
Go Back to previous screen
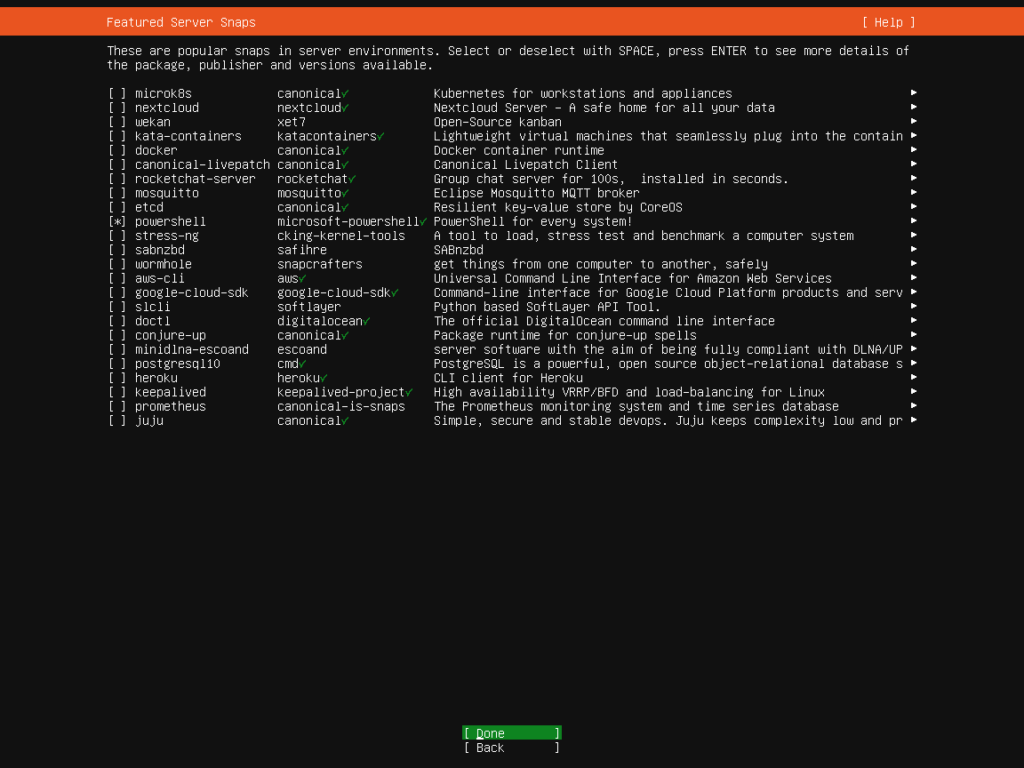pos(511,748)
